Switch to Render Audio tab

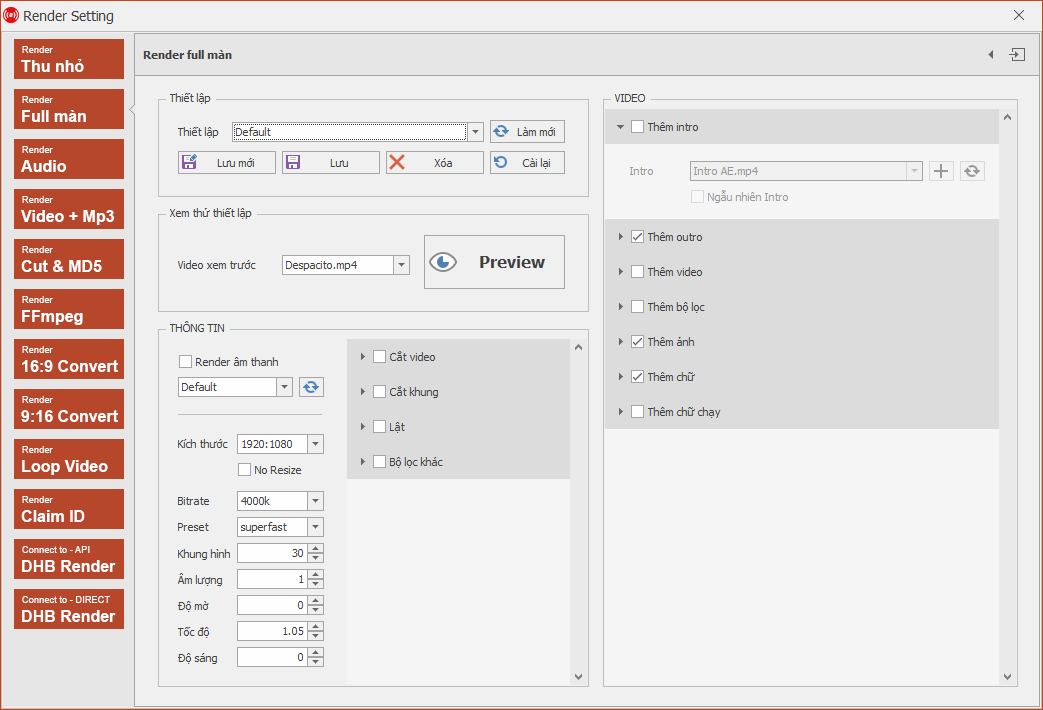(69, 159)
